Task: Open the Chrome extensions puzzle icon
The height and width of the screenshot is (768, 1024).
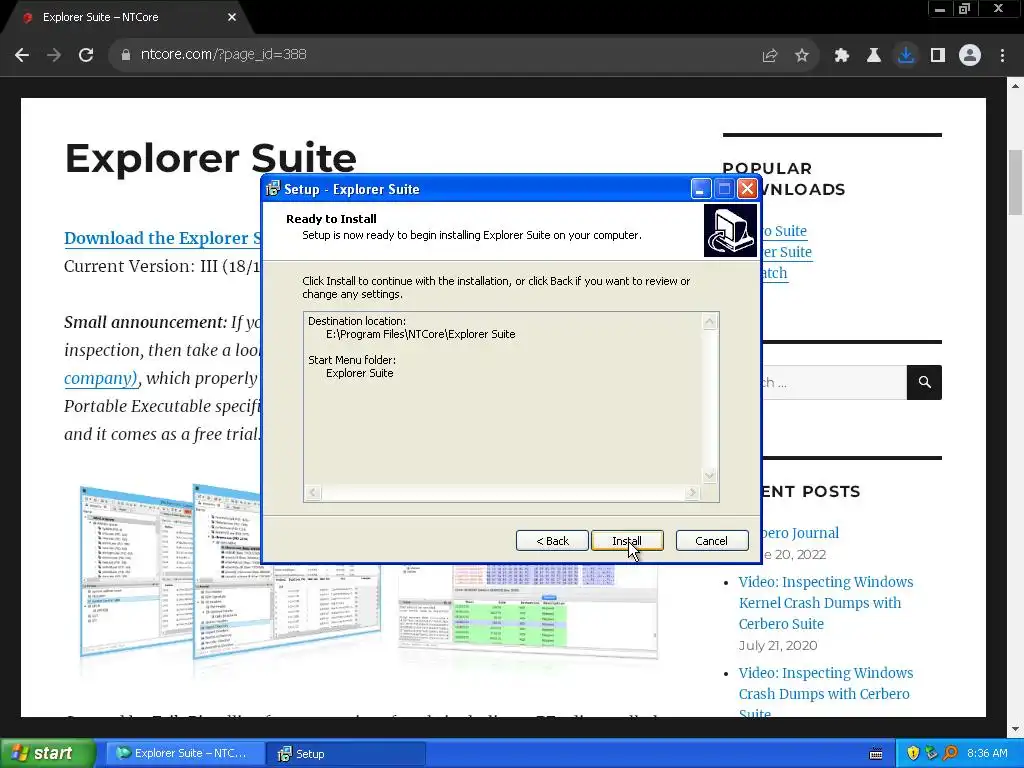Action: (x=842, y=56)
